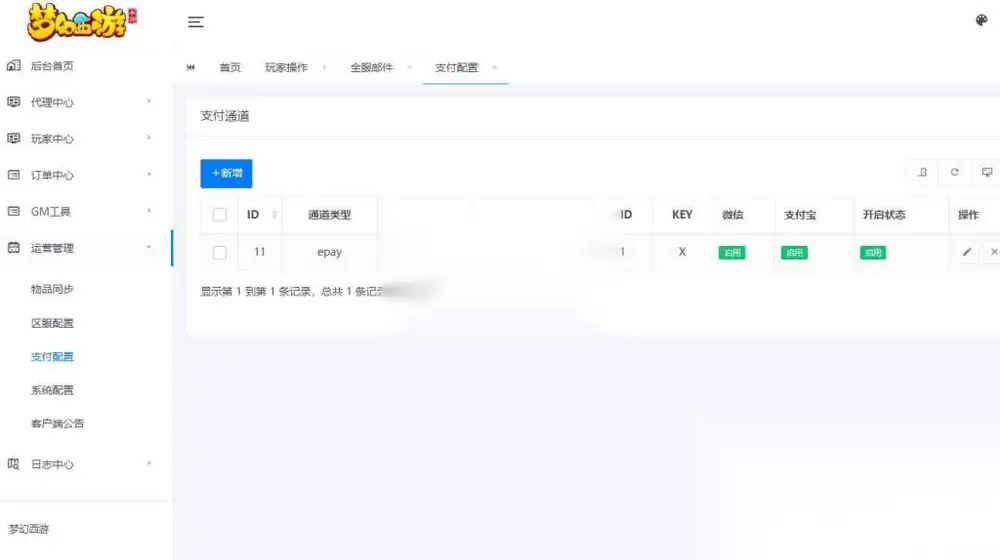Open 客户端公告 submenu item
This screenshot has height=560, width=1000.
click(x=57, y=423)
